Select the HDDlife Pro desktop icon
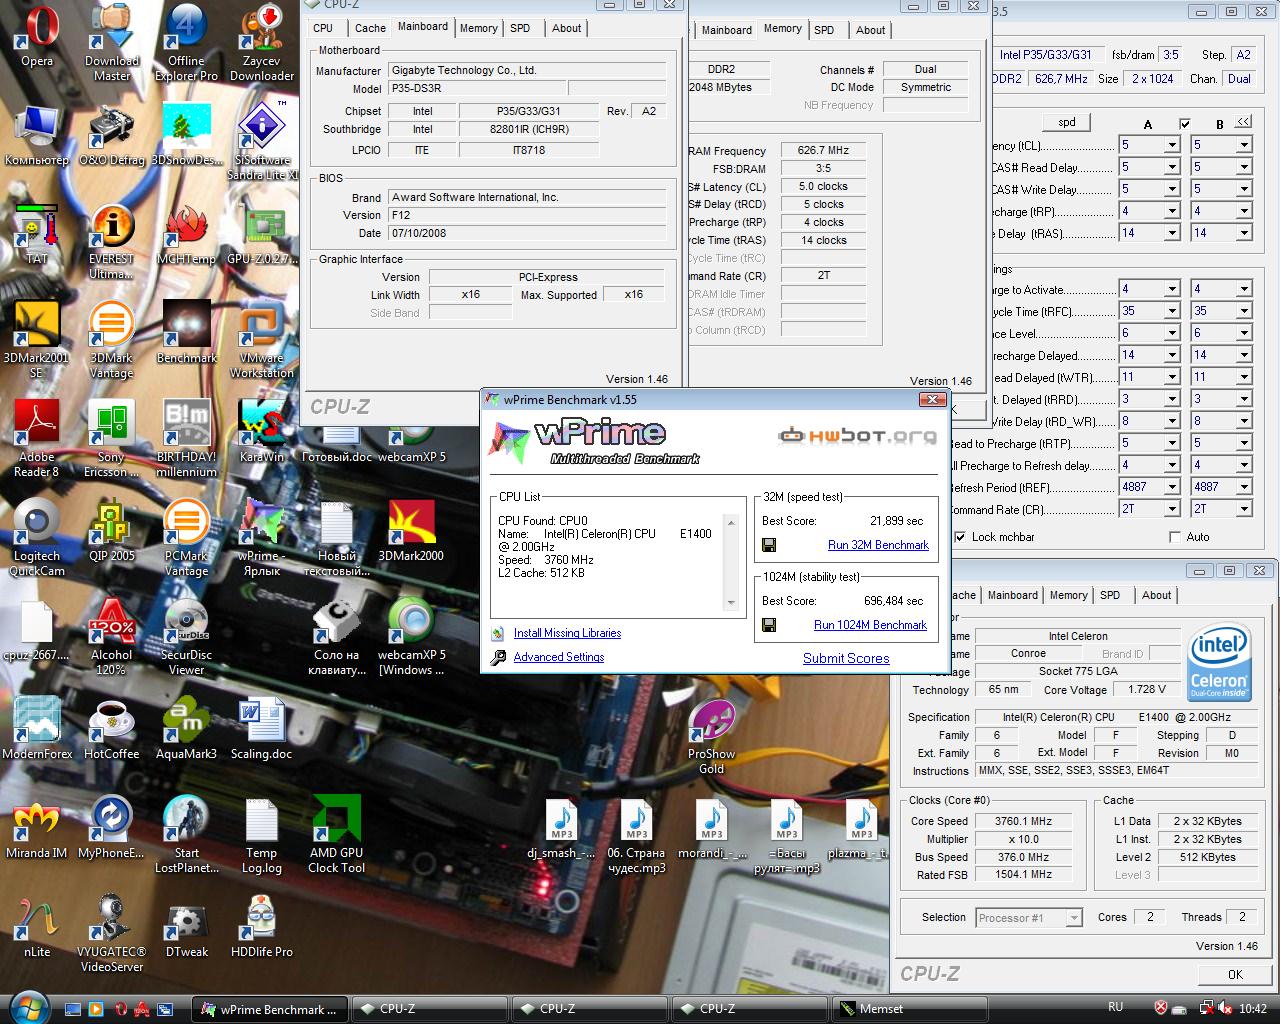Screen dimensions: 1280x1024 pyautogui.click(x=262, y=927)
